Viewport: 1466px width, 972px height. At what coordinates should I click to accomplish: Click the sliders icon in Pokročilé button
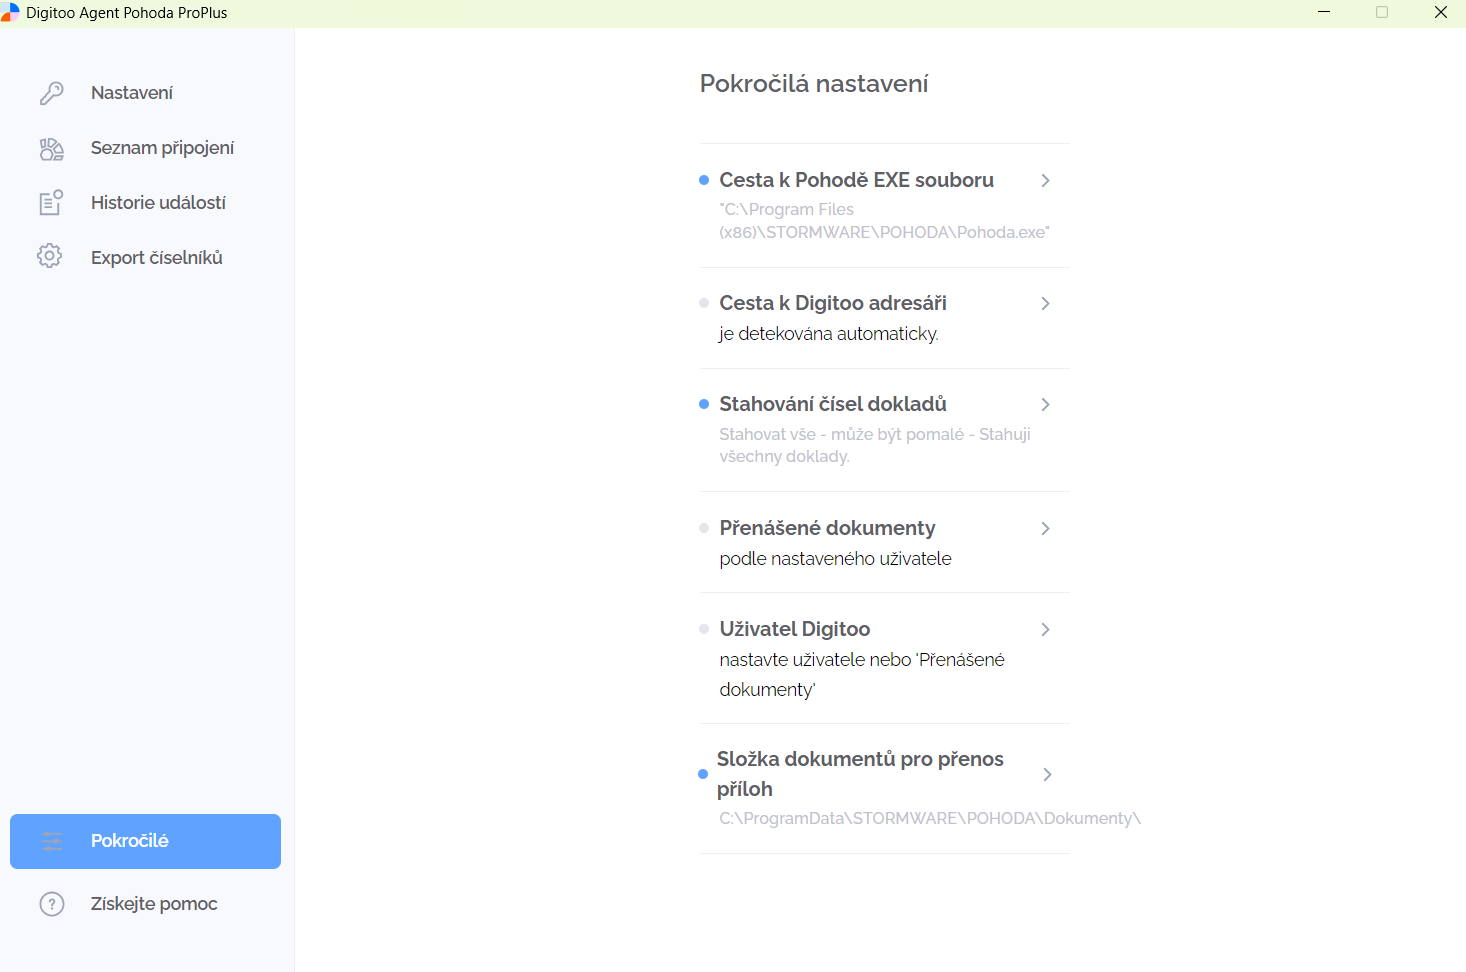click(52, 842)
